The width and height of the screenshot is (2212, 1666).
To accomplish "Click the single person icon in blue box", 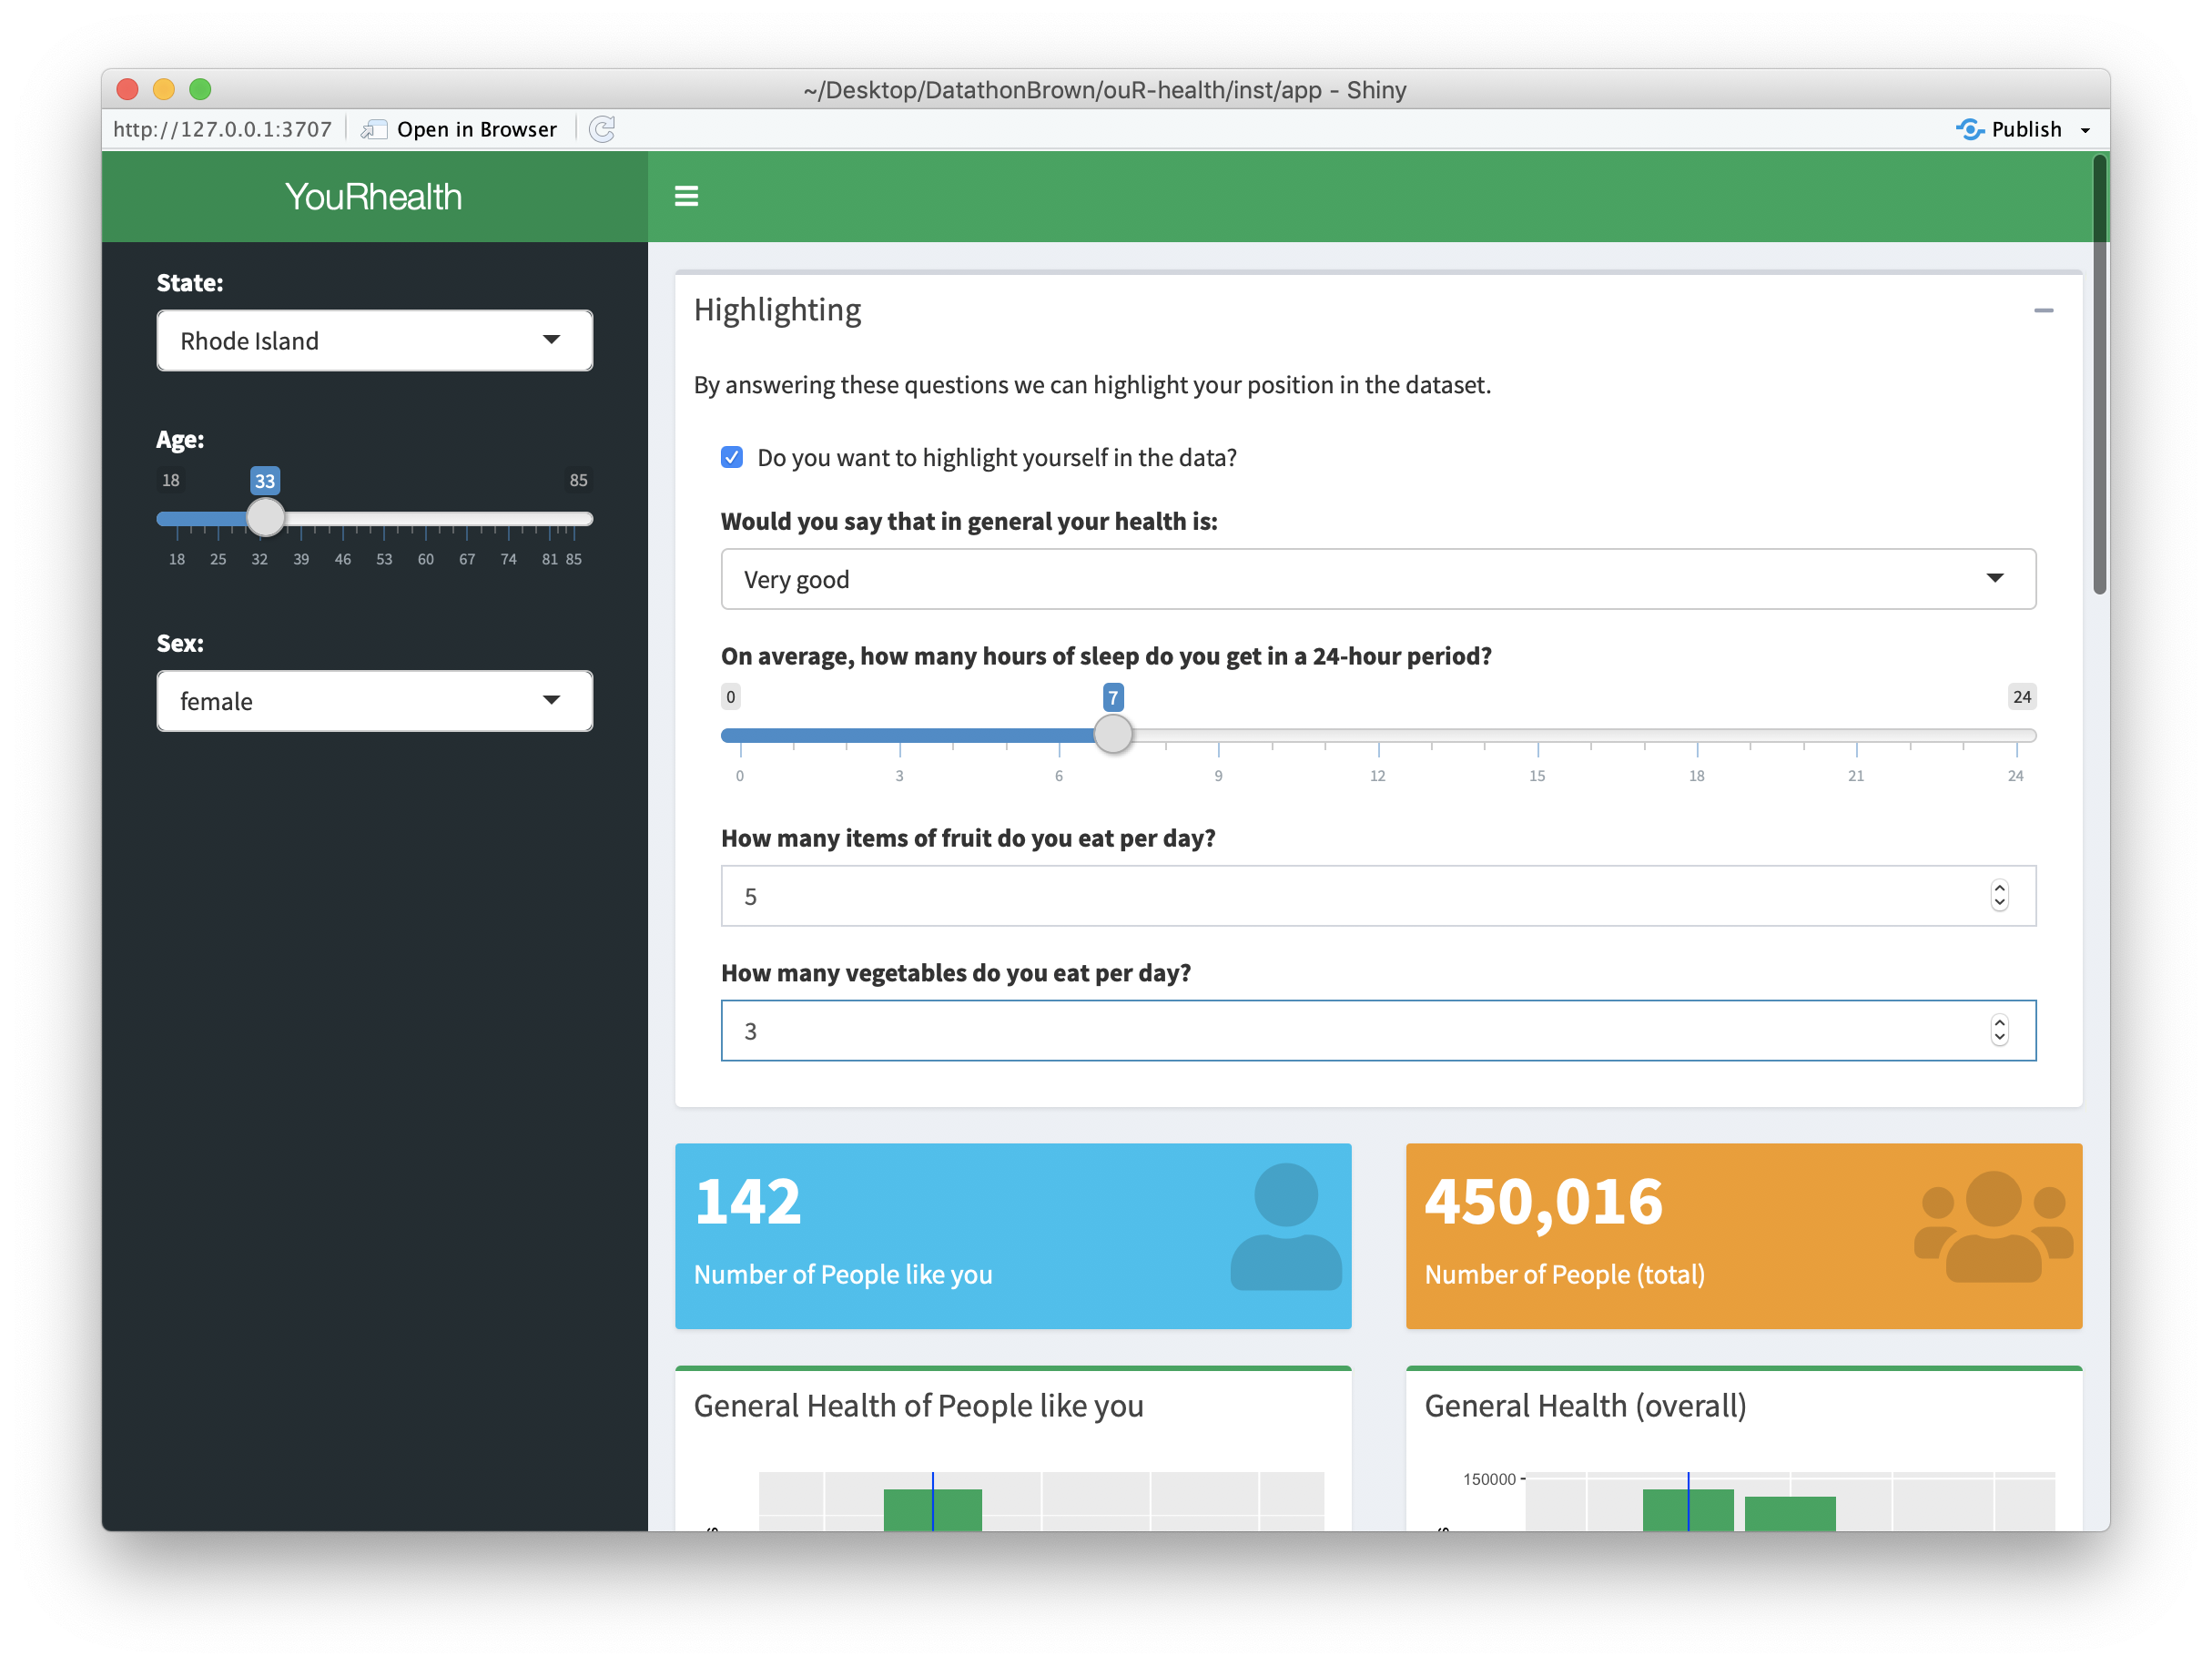I will point(1285,1227).
